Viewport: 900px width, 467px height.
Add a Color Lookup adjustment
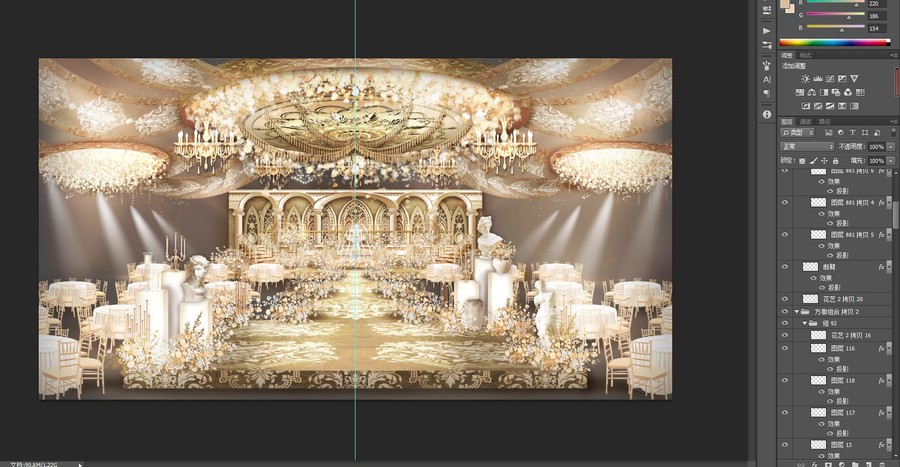860,92
